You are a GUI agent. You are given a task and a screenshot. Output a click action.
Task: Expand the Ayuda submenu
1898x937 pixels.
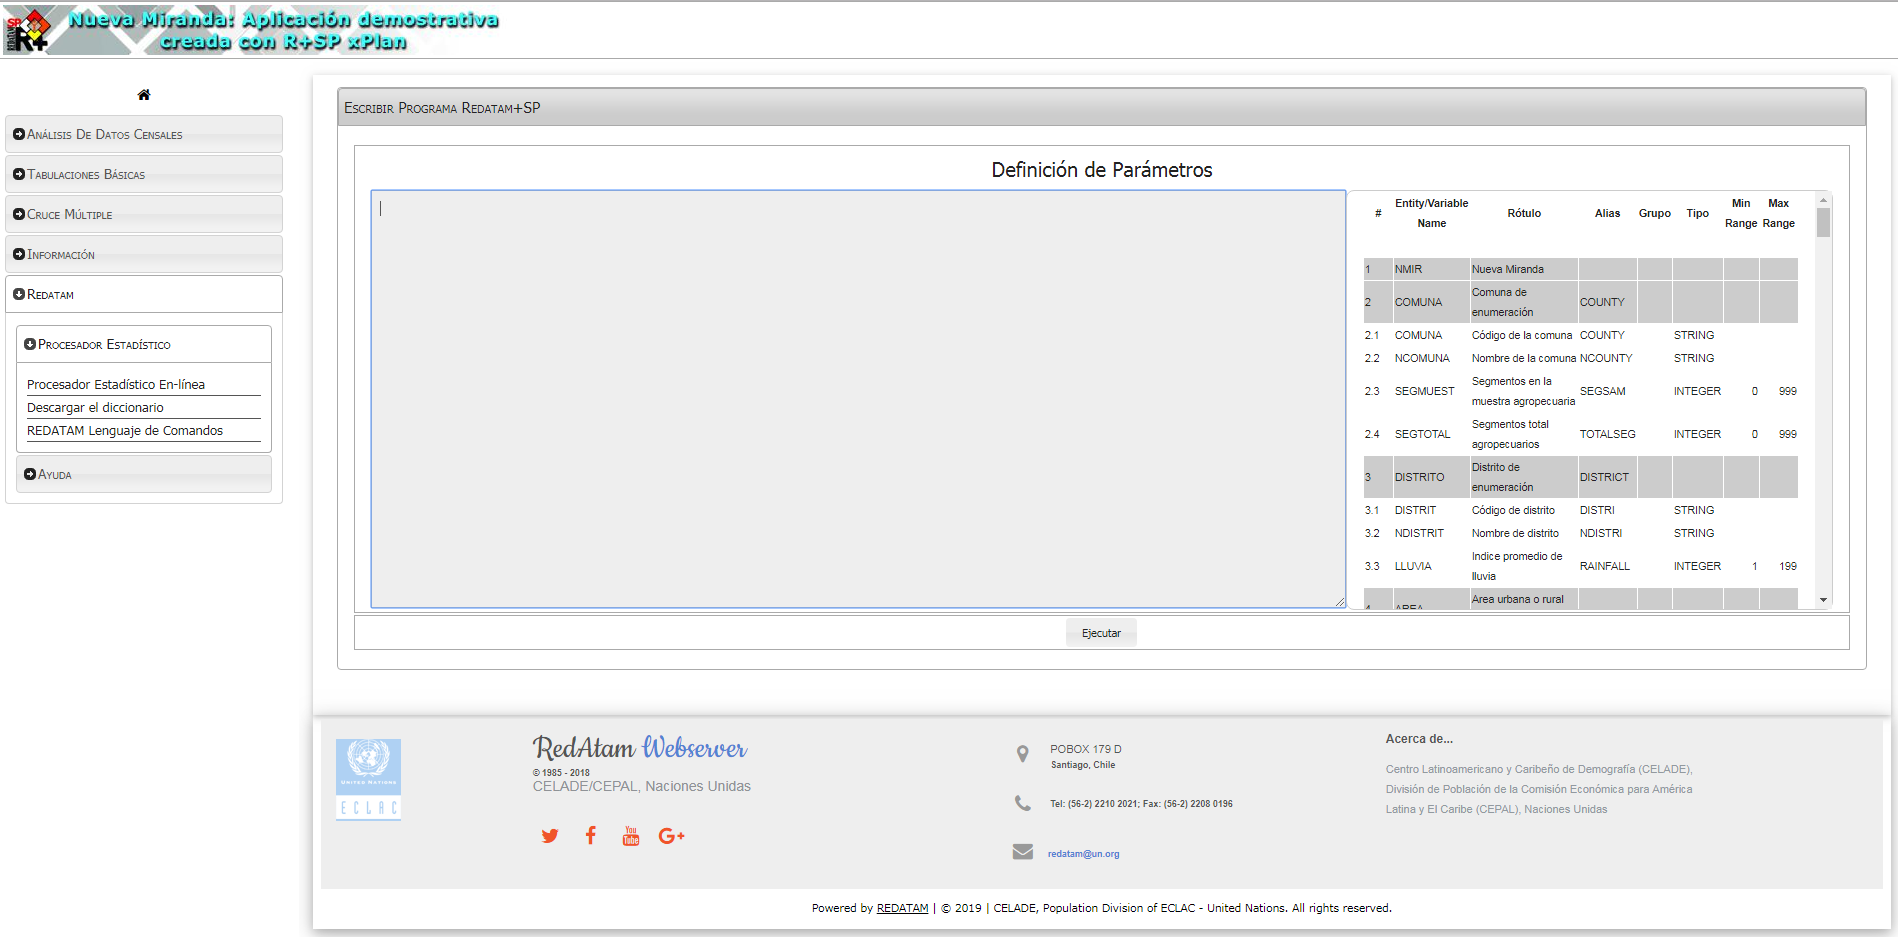144,474
